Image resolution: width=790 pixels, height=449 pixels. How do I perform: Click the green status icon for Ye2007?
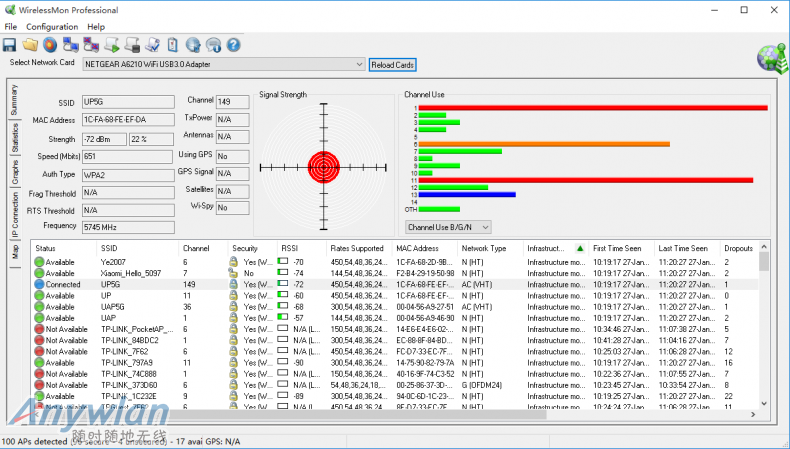pyautogui.click(x=39, y=262)
